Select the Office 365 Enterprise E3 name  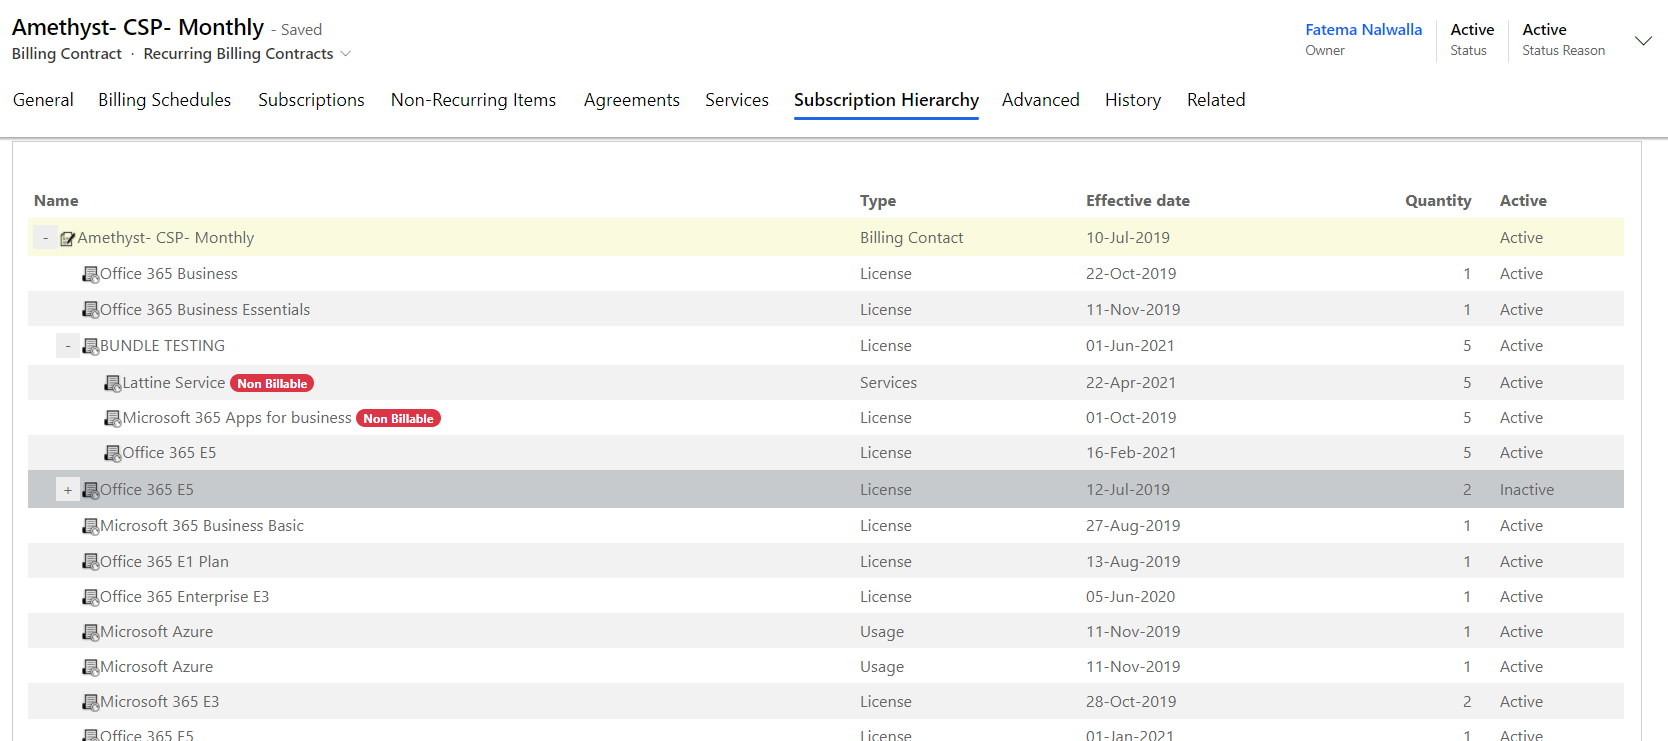pyautogui.click(x=184, y=597)
